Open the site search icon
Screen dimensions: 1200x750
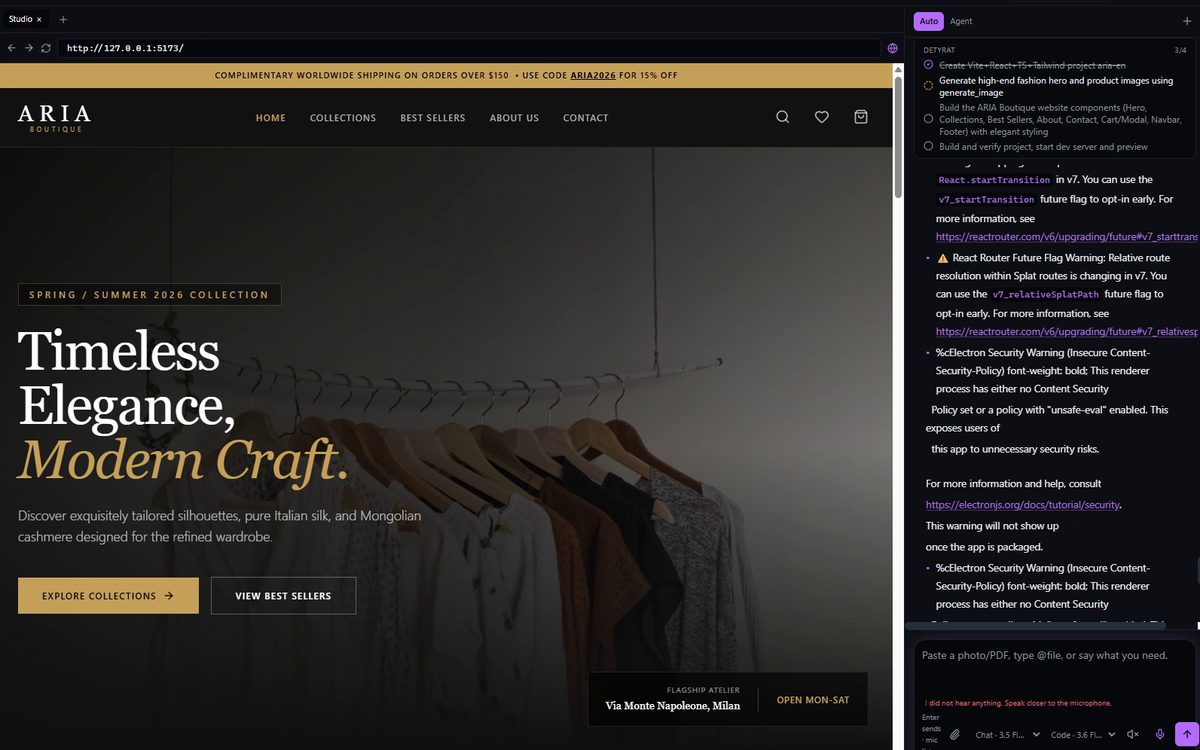[783, 117]
